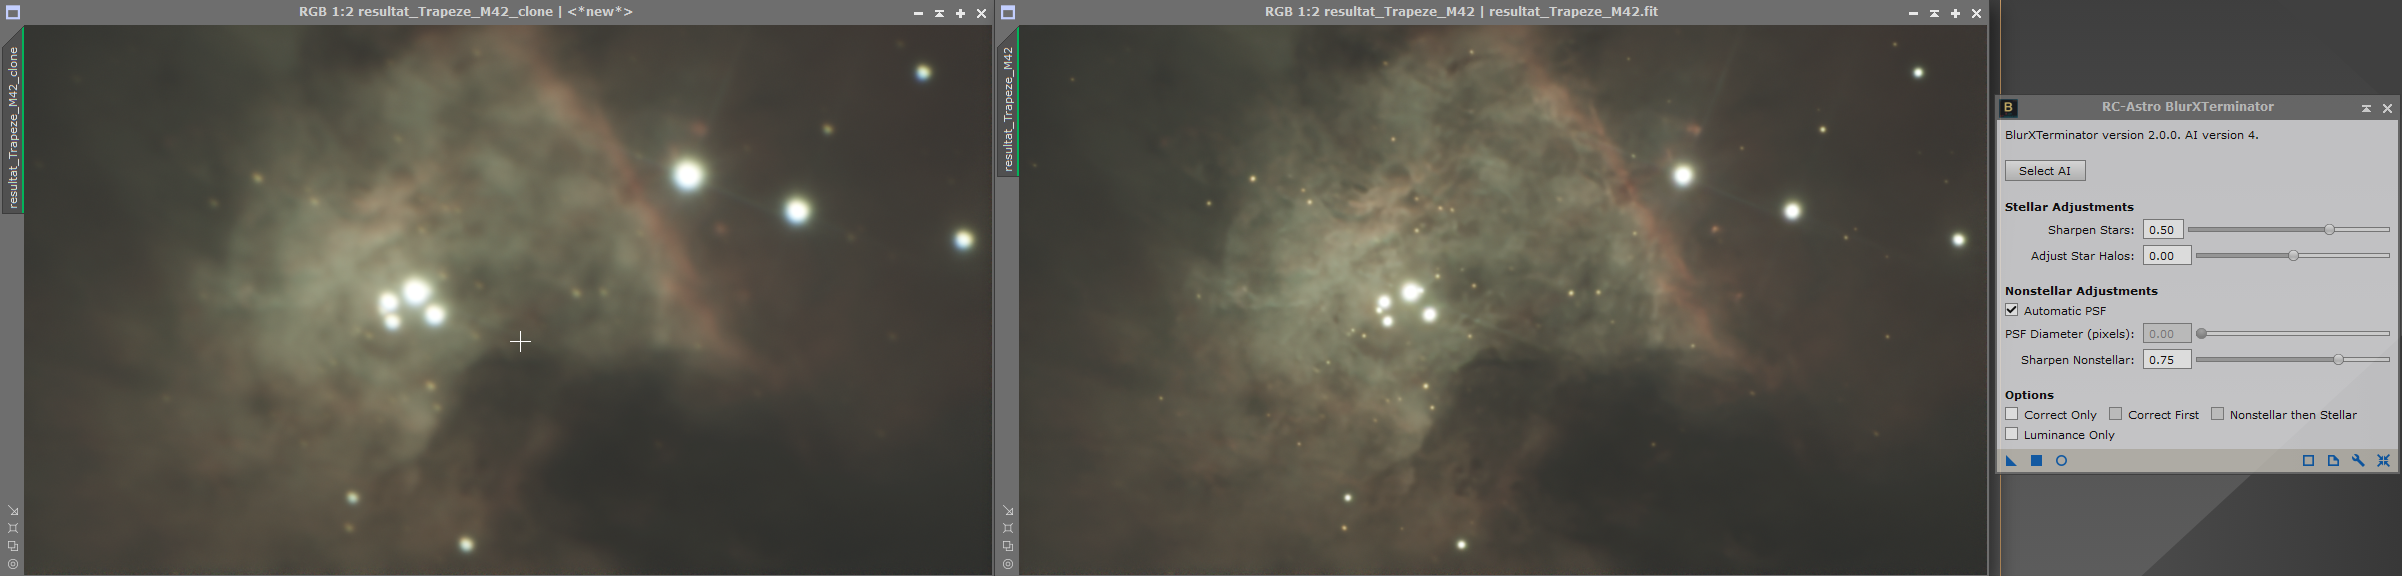2402x576 pixels.
Task: Click circular target icon in resultat_Trapeze_M42 sidebar
Action: tap(1008, 564)
